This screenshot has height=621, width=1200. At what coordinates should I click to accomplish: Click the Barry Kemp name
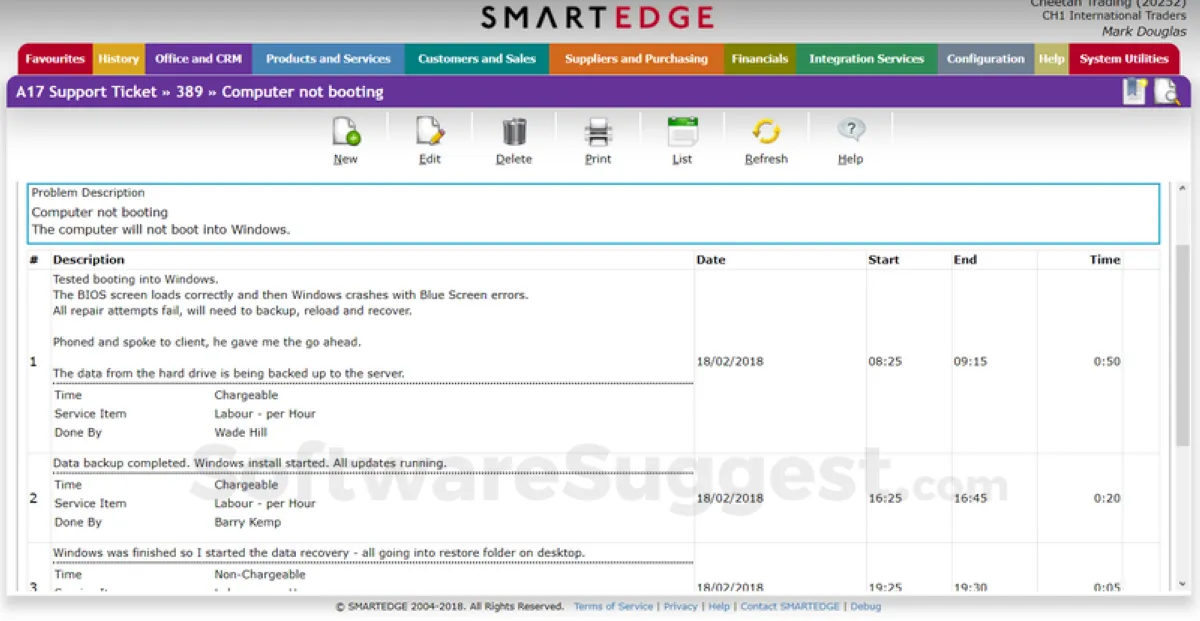pos(247,523)
